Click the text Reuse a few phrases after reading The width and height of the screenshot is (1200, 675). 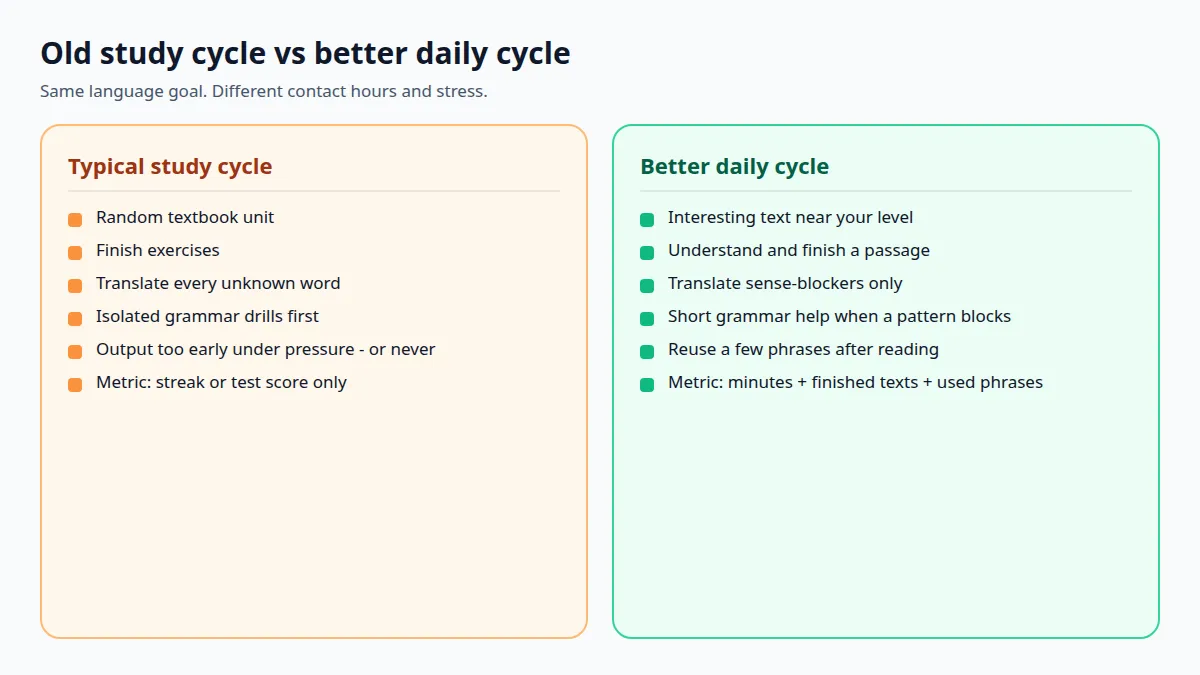(803, 349)
